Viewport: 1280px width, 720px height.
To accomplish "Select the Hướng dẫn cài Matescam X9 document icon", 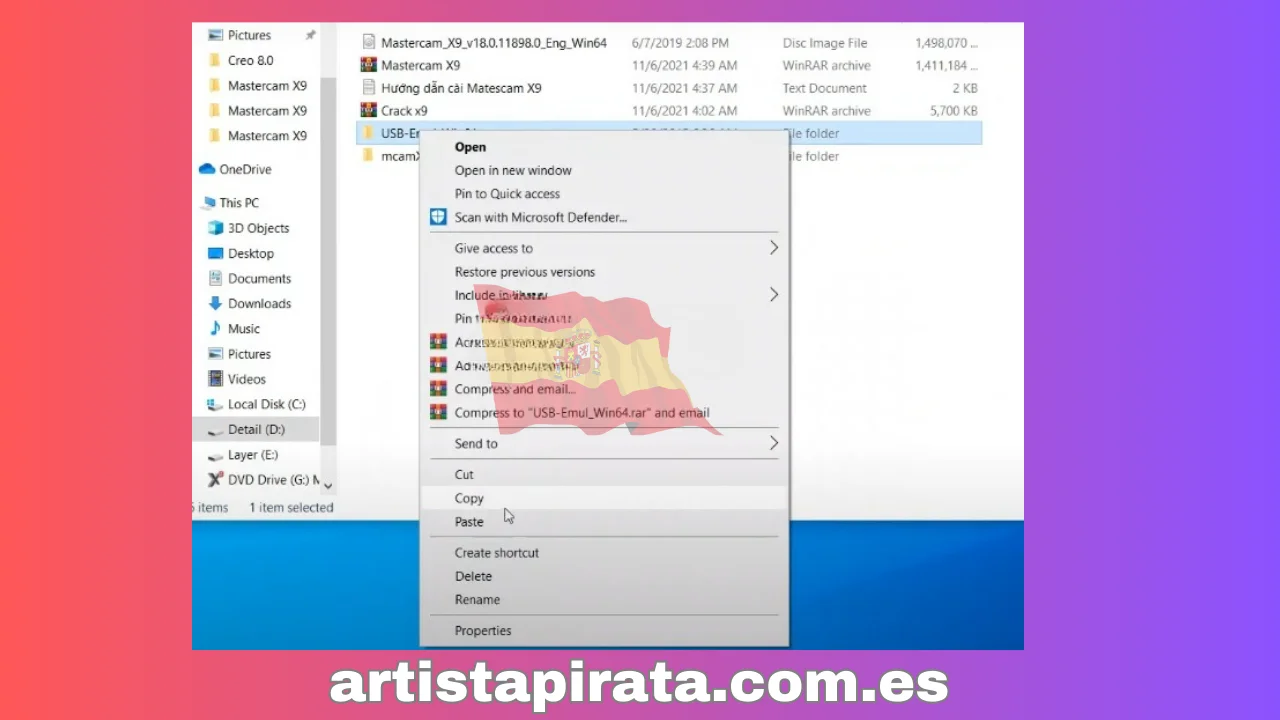I will pos(368,88).
